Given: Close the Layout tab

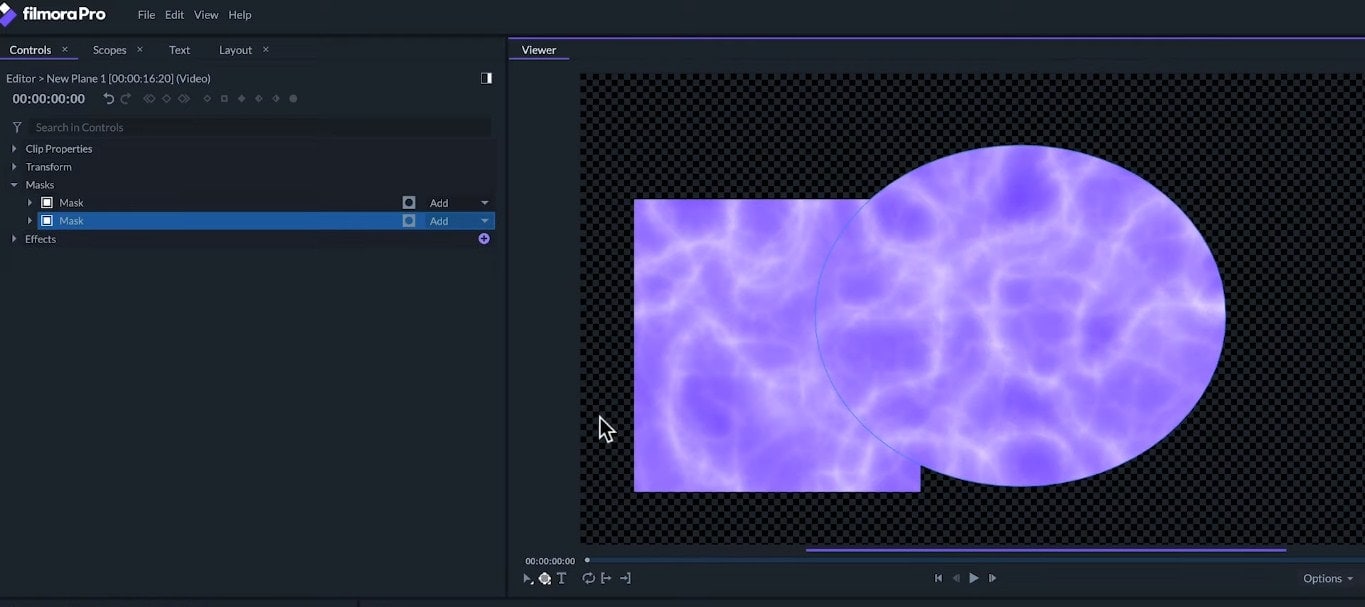Looking at the screenshot, I should [265, 49].
